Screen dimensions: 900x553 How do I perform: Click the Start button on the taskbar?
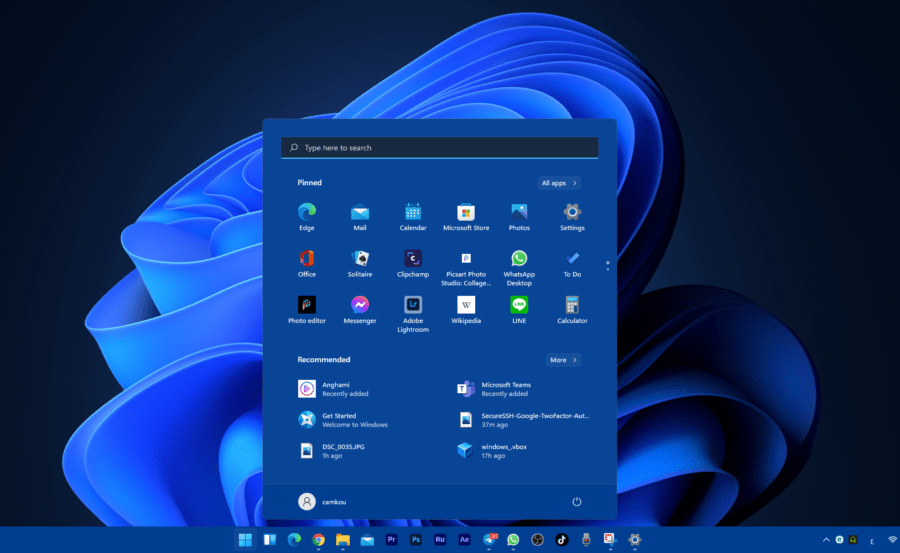[x=245, y=540]
